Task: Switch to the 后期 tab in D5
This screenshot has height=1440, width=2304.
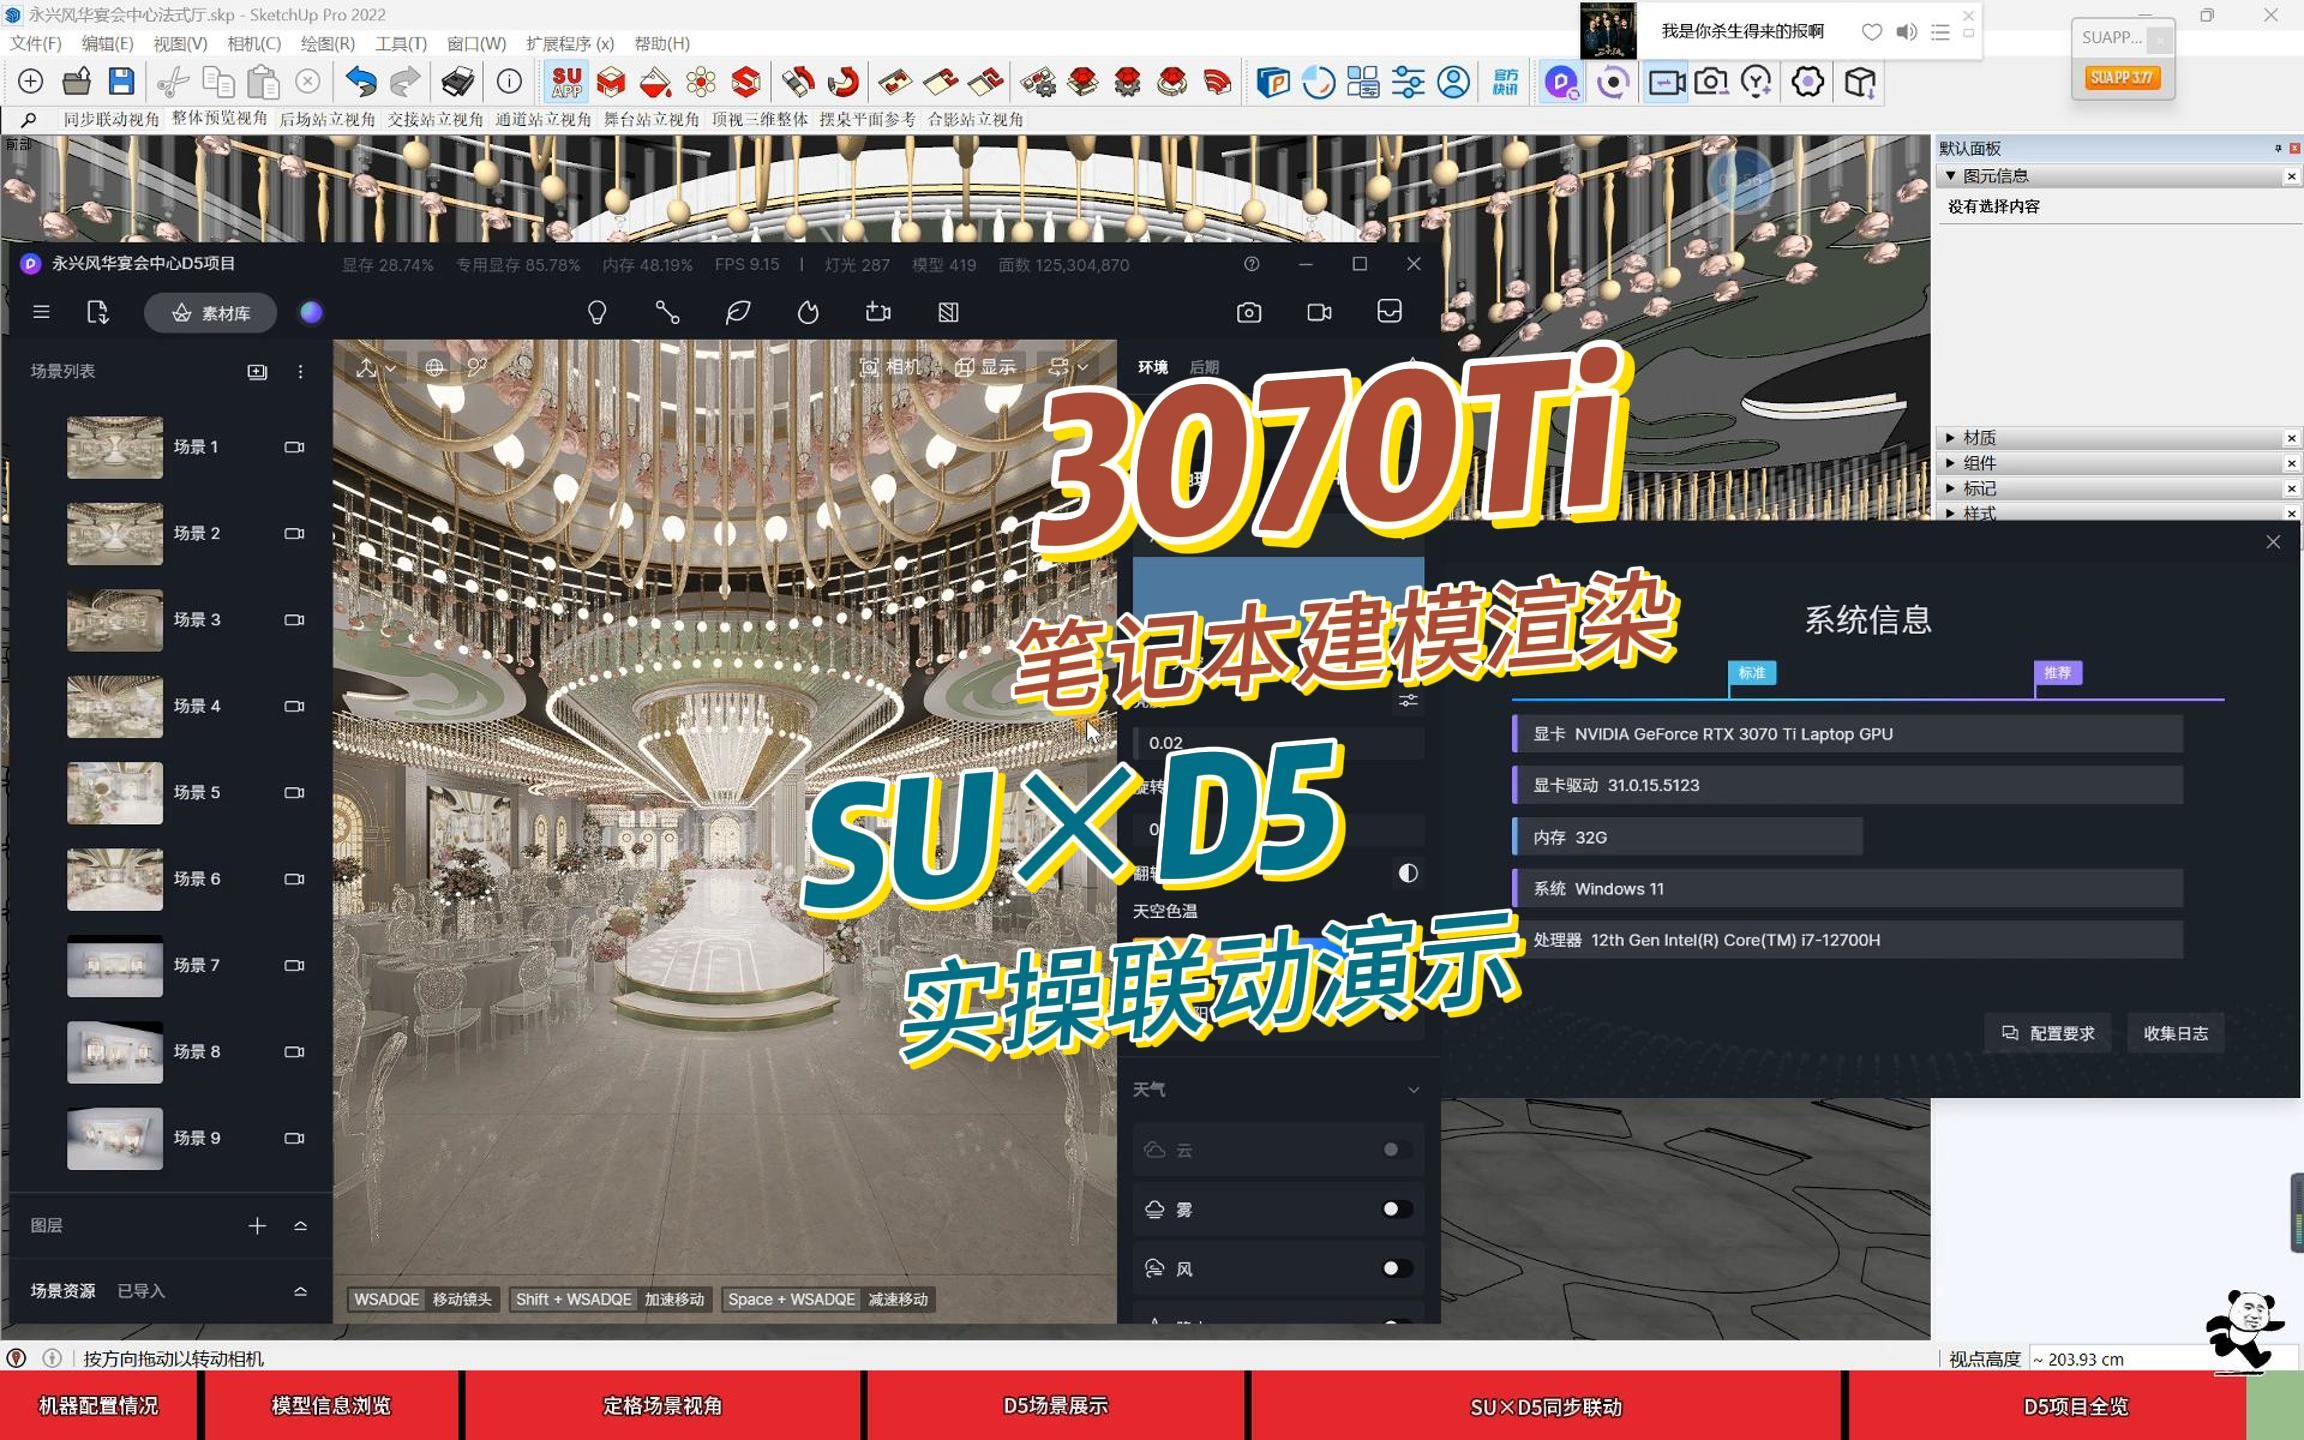Action: click(x=1205, y=366)
